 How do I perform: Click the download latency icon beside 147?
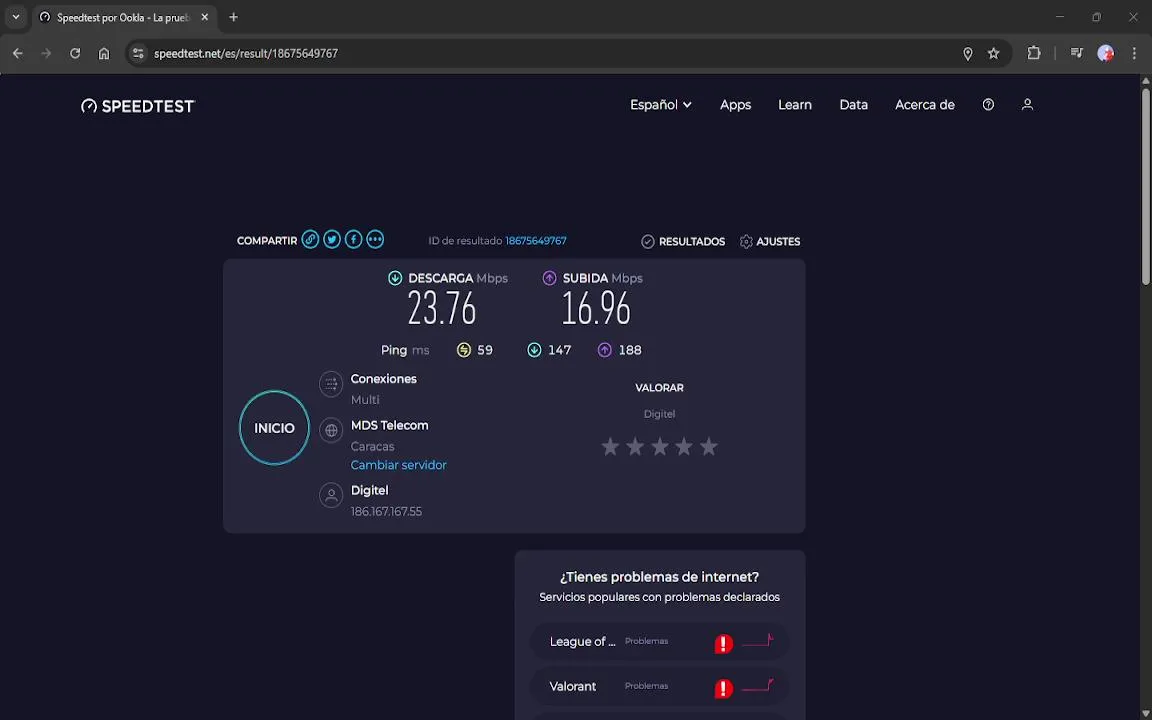click(534, 350)
